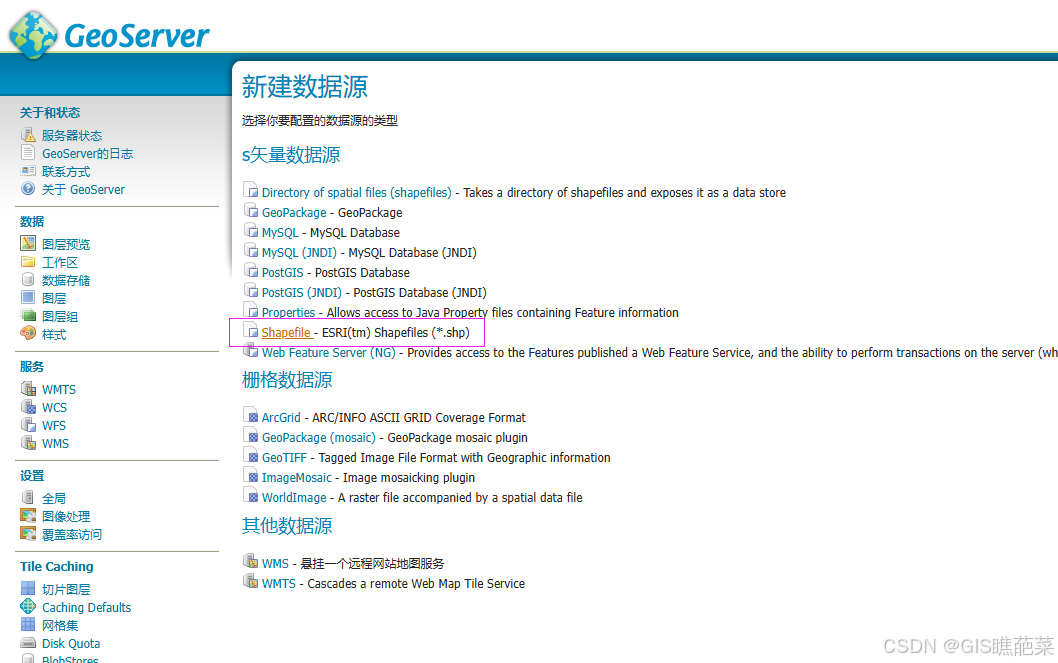This screenshot has width=1058, height=663.
Task: Select the ImageMosaic raster source
Action: [296, 478]
